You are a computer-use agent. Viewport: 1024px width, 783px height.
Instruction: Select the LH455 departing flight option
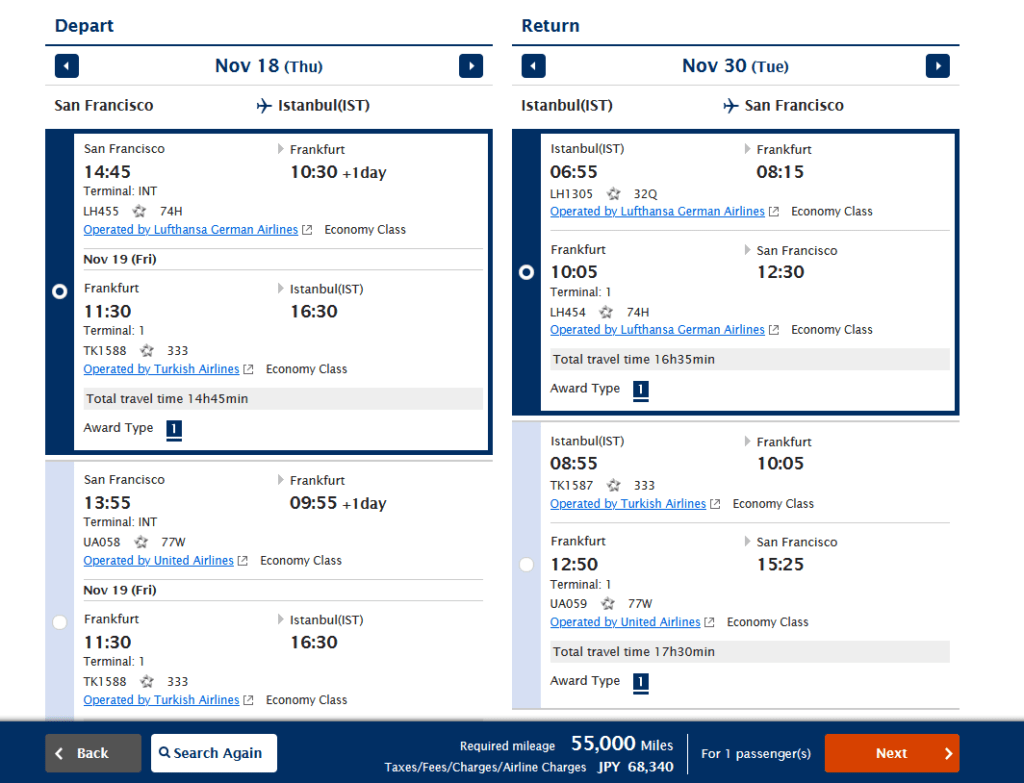59,291
